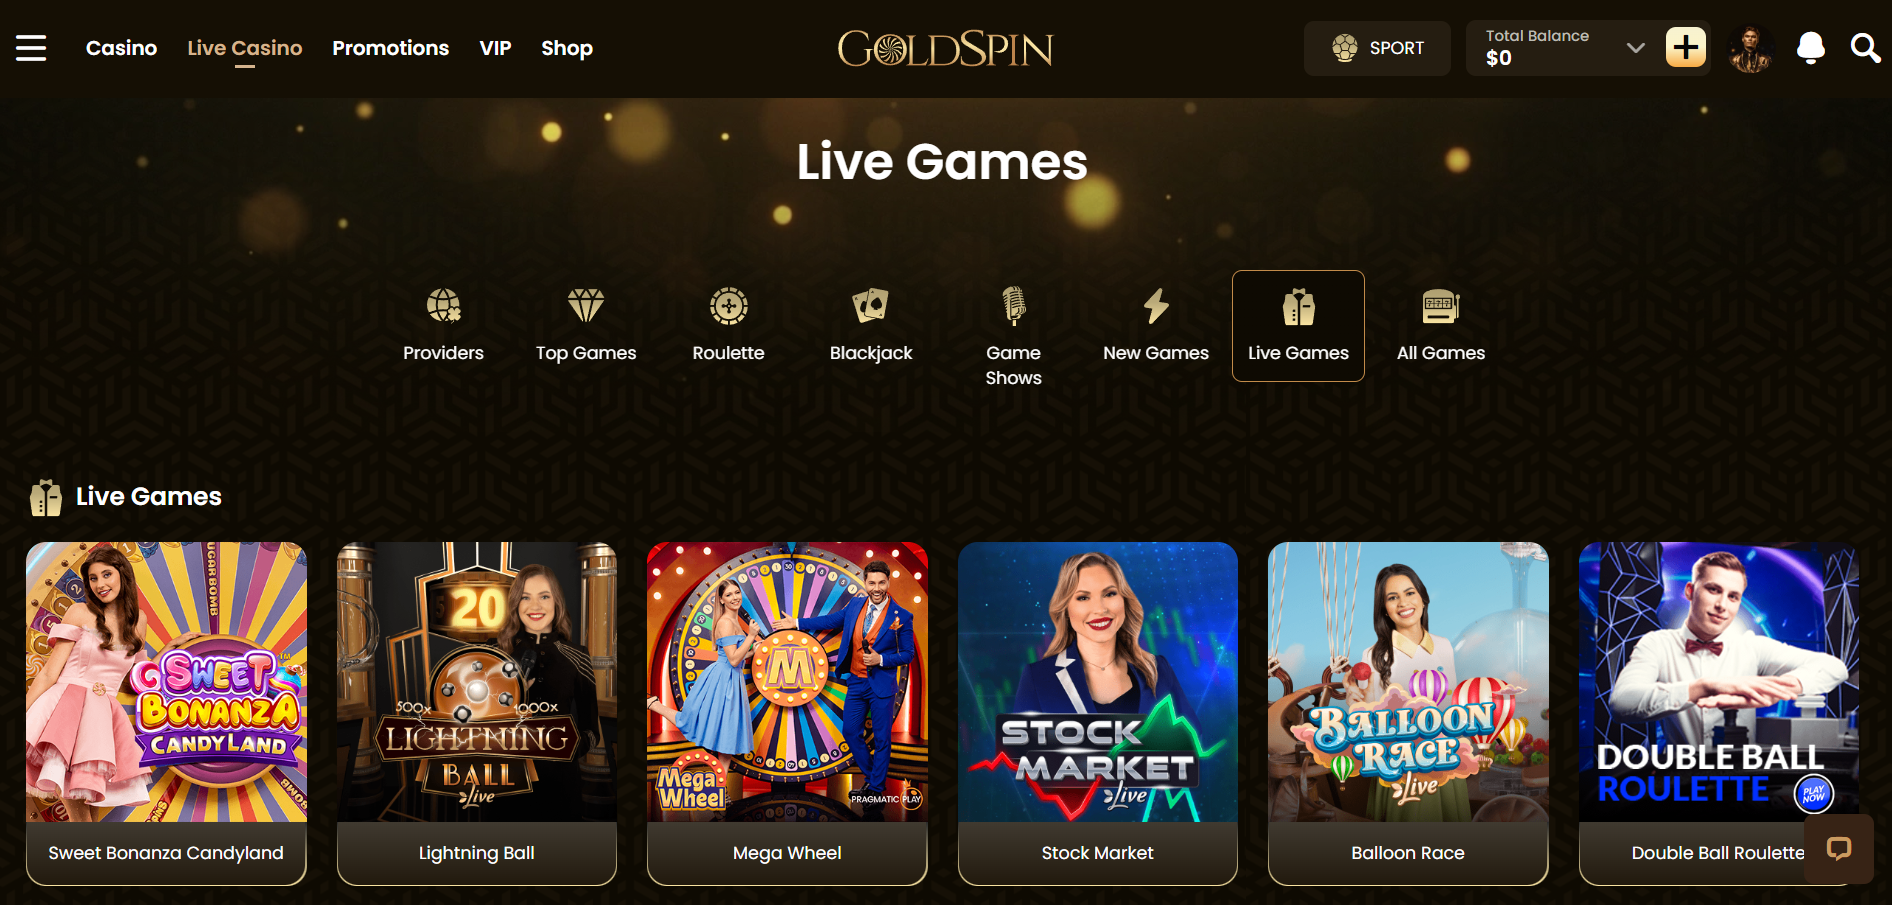Viewport: 1892px width, 905px height.
Task: Open the hamburger menu
Action: point(31,48)
